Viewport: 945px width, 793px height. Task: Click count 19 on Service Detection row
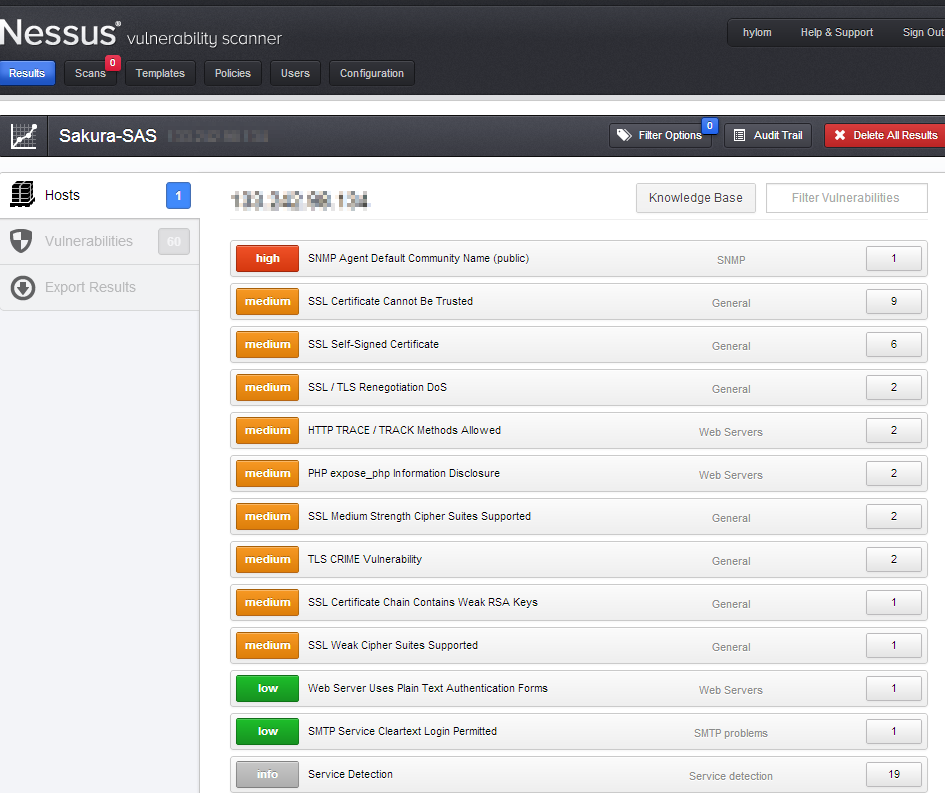[894, 774]
